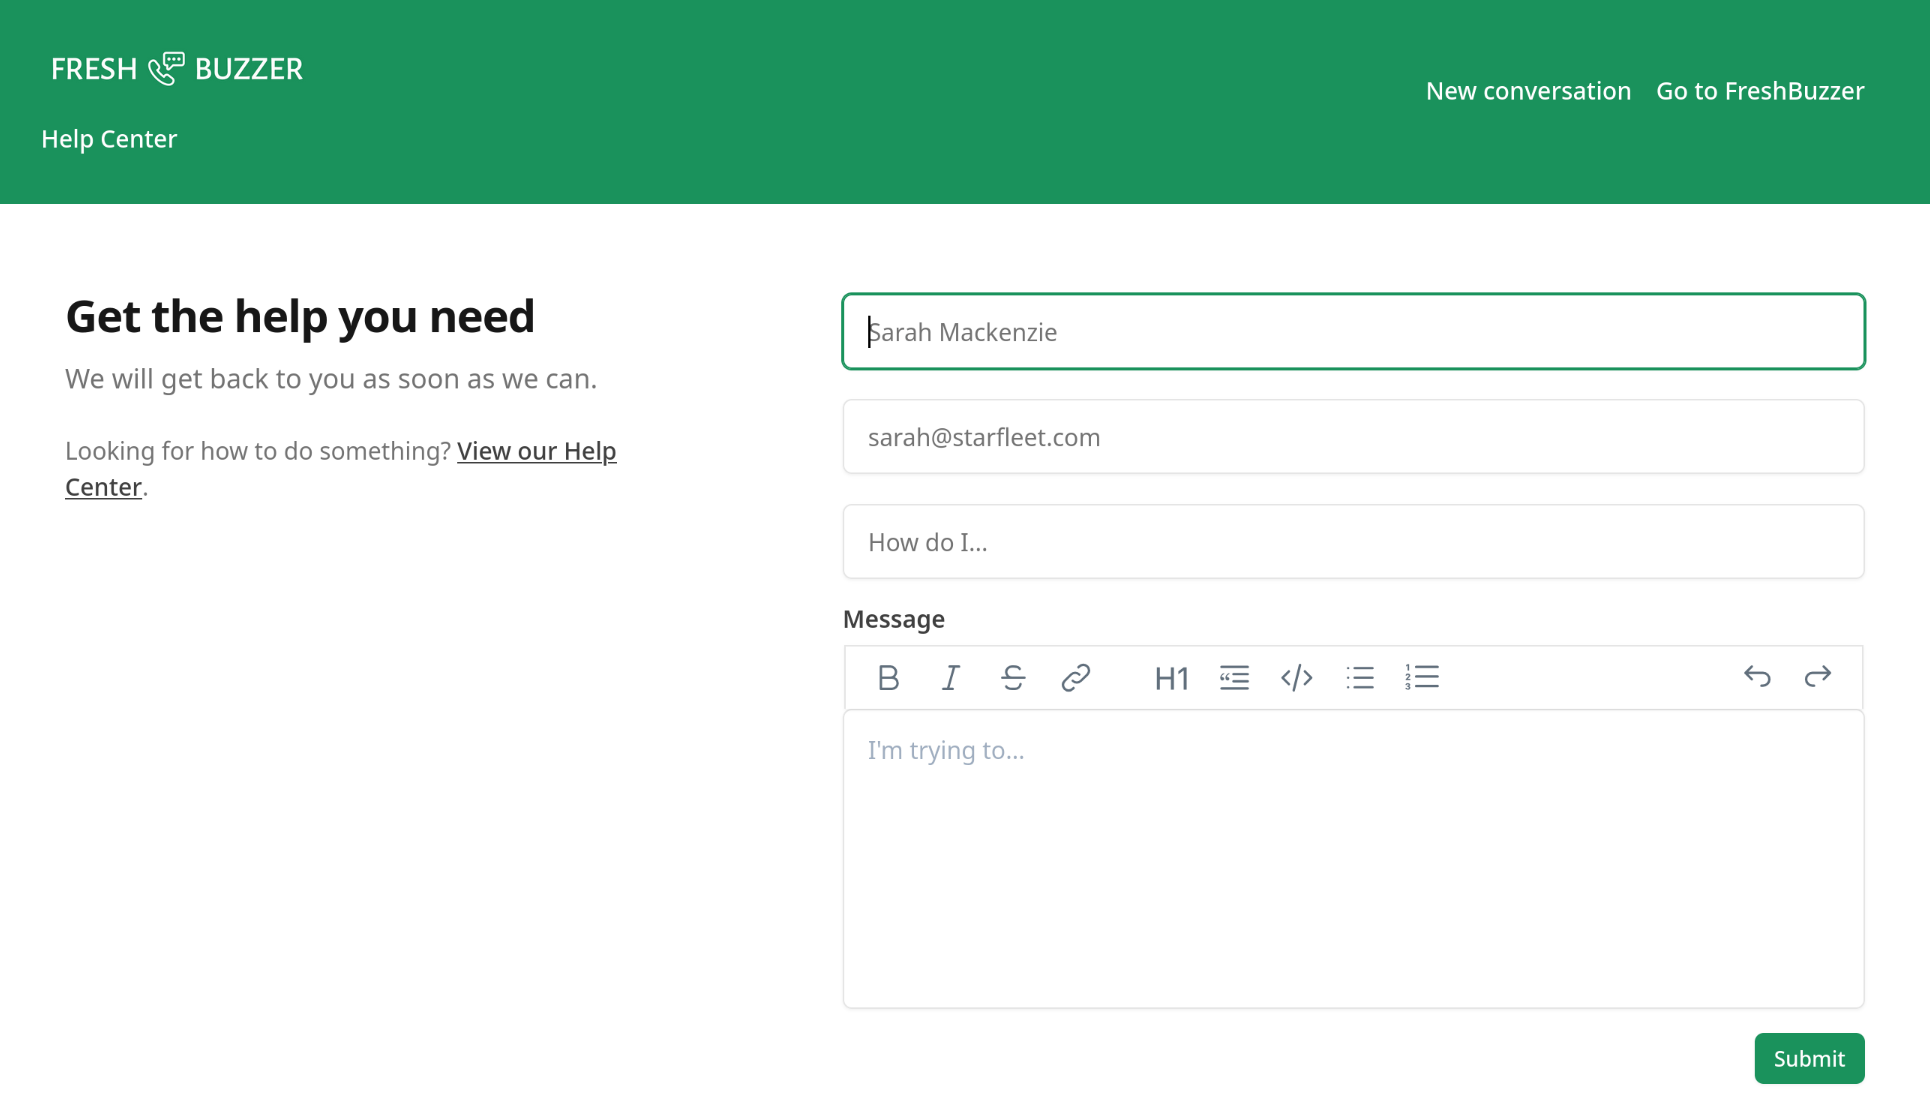Redo the last editor action
The image size is (1930, 1116).
tap(1817, 677)
